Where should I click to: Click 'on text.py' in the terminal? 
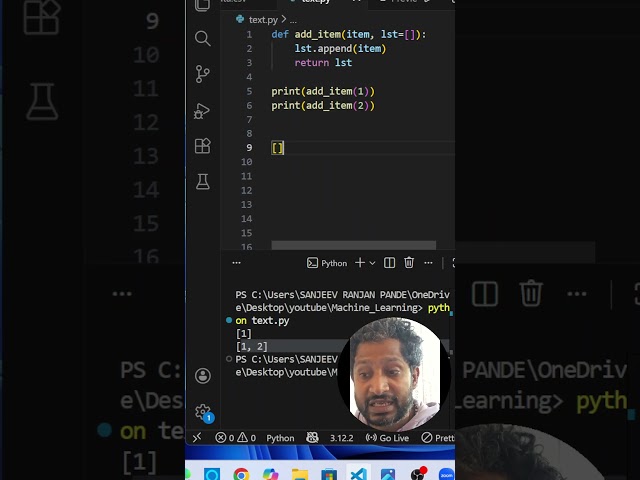click(x=262, y=321)
